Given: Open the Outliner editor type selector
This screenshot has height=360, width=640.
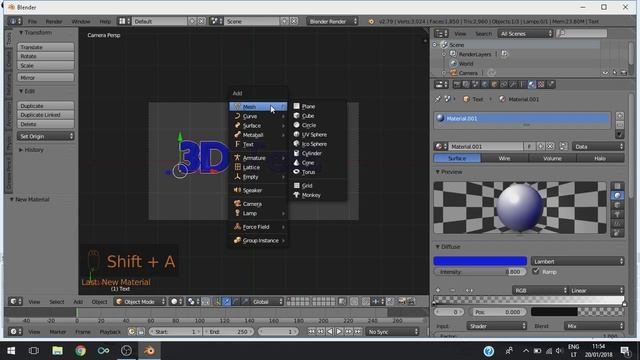Looking at the screenshot, I should (441, 33).
